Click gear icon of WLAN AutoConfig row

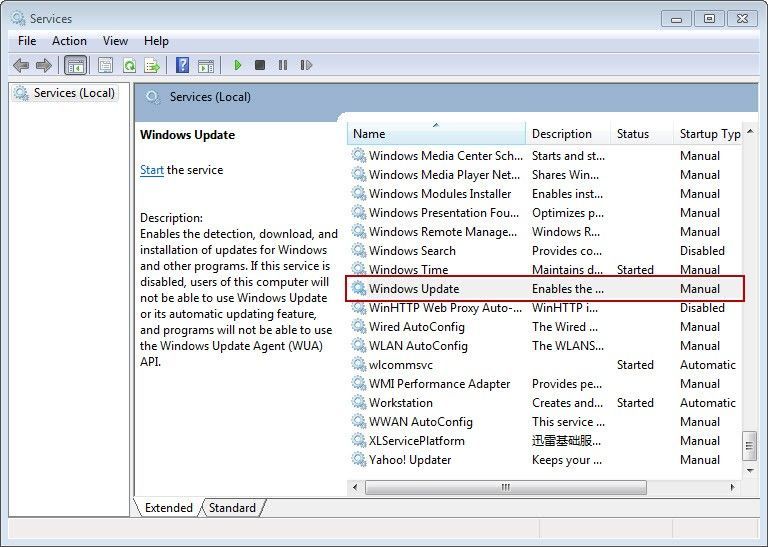pos(359,345)
